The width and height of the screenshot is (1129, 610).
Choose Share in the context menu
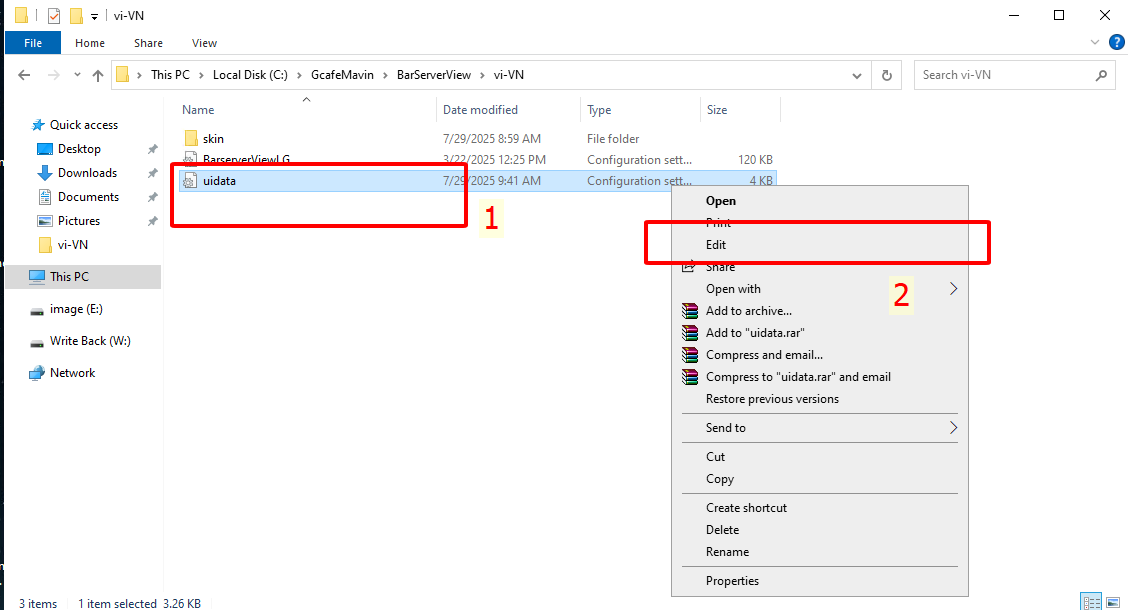point(819,267)
